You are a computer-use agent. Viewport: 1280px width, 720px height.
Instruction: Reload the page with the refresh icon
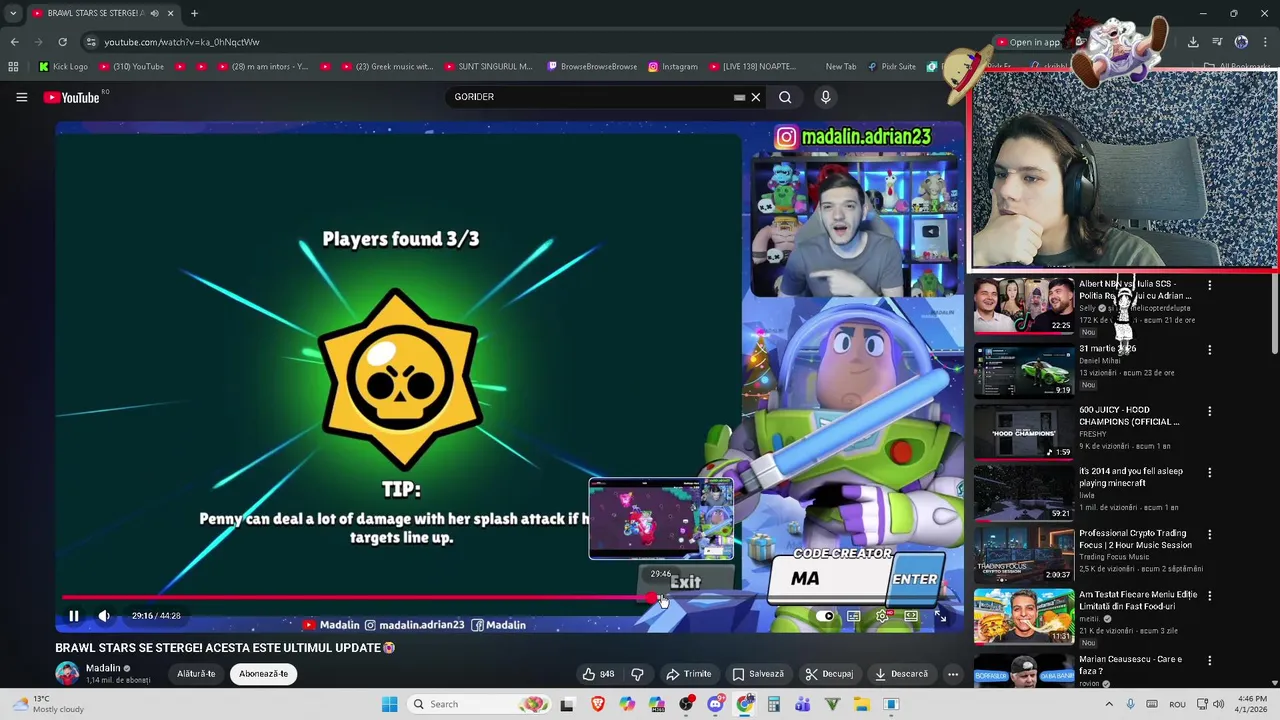[62, 42]
